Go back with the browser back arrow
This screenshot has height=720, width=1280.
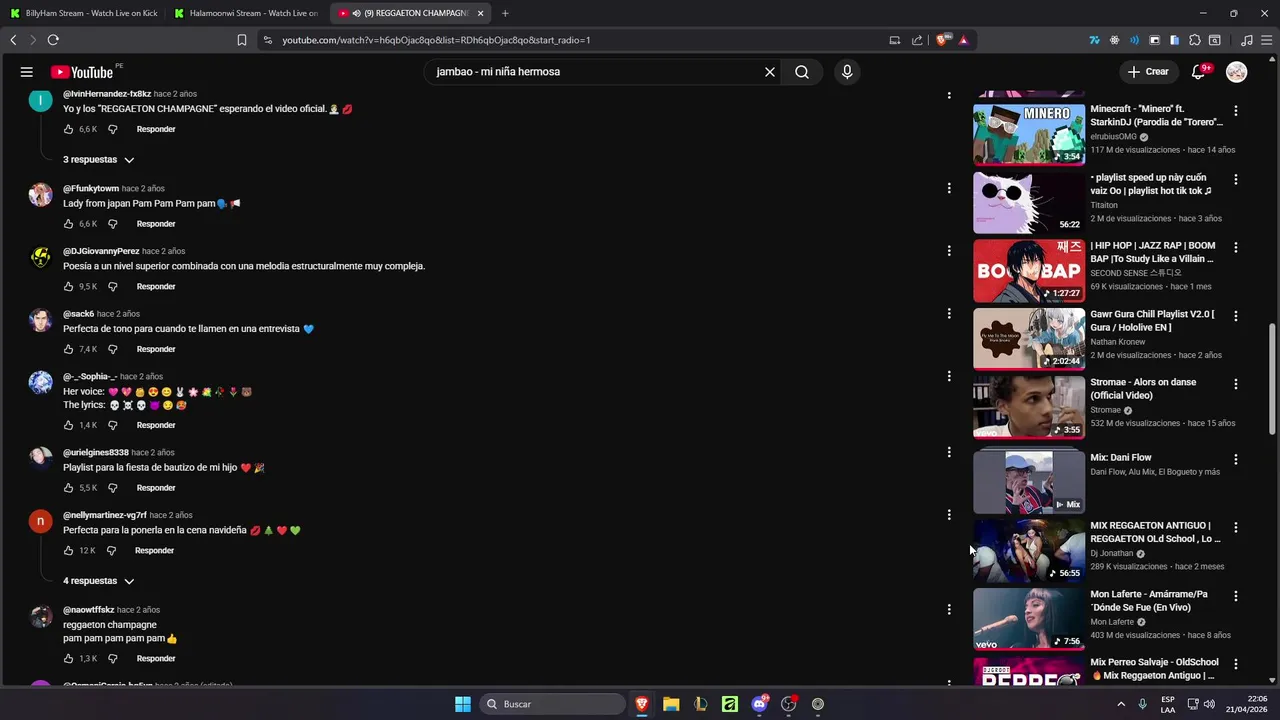13,40
